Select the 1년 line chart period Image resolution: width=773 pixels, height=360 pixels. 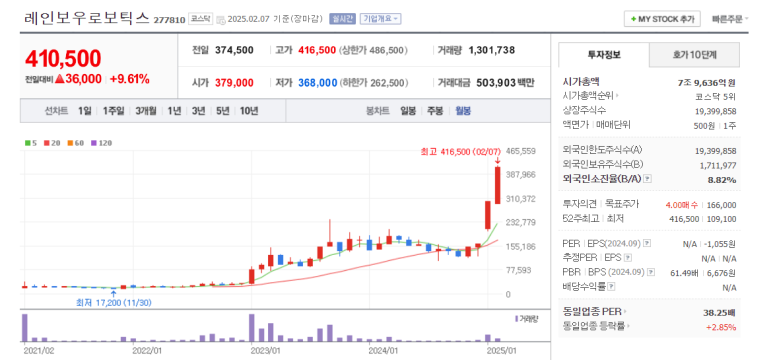click(x=174, y=111)
